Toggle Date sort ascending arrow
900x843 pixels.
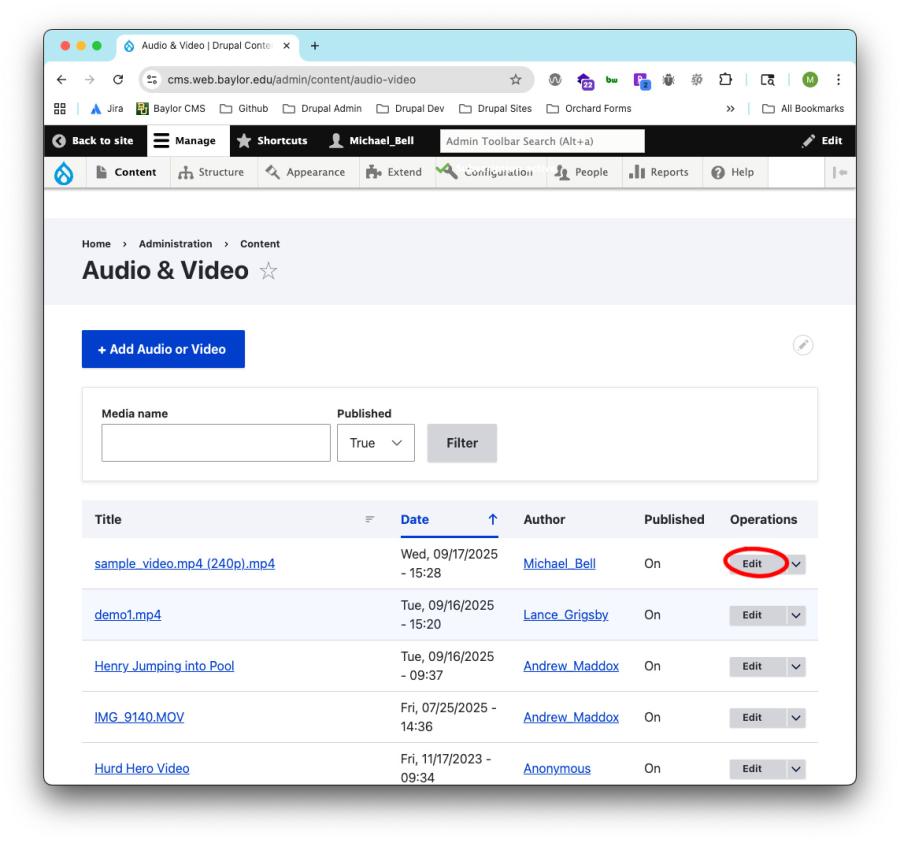(492, 519)
